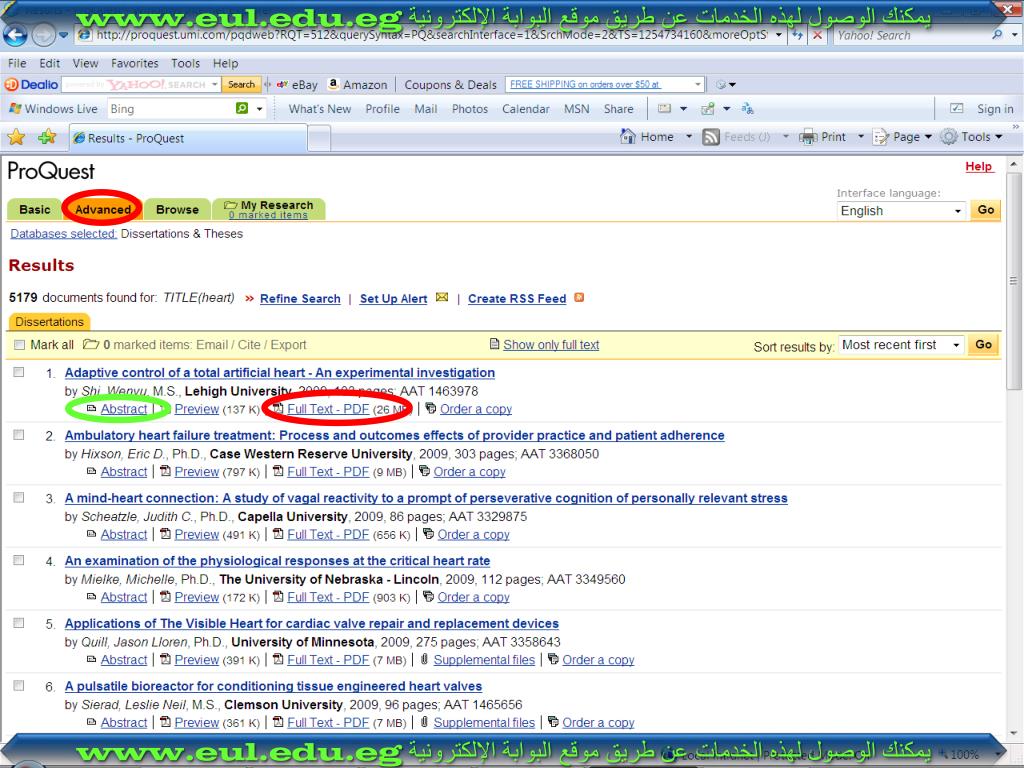Click the eBay toolbar icon
The width and height of the screenshot is (1024, 768).
pyautogui.click(x=283, y=84)
